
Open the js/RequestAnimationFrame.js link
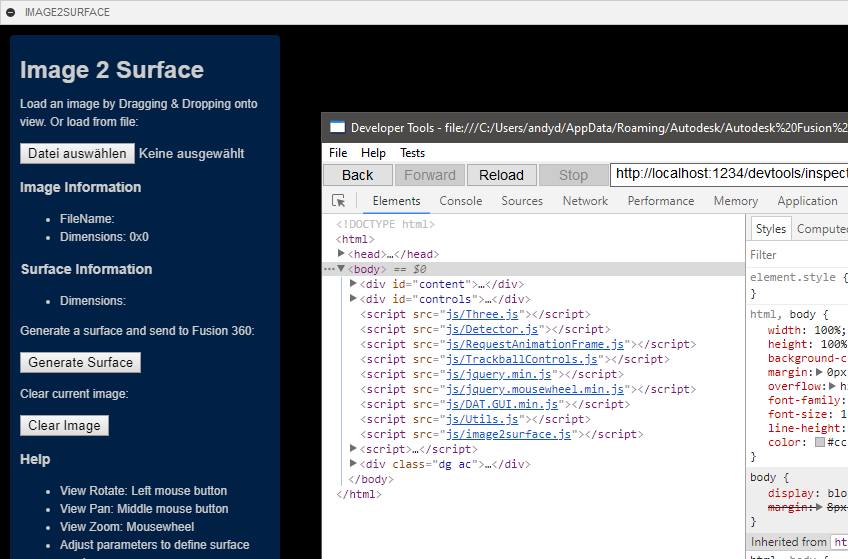535,344
